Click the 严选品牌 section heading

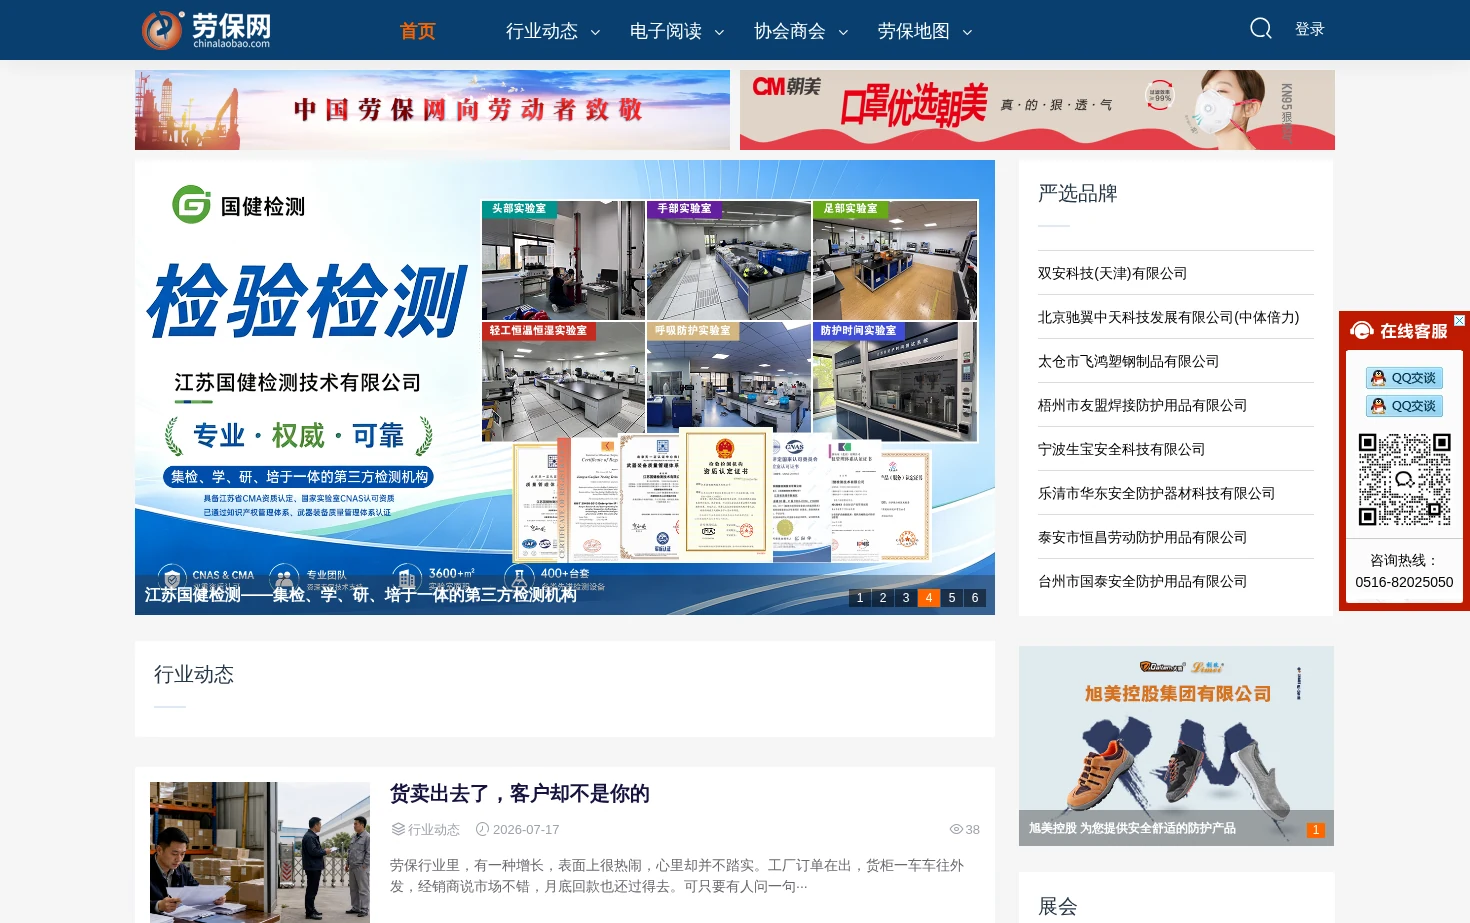click(x=1078, y=193)
